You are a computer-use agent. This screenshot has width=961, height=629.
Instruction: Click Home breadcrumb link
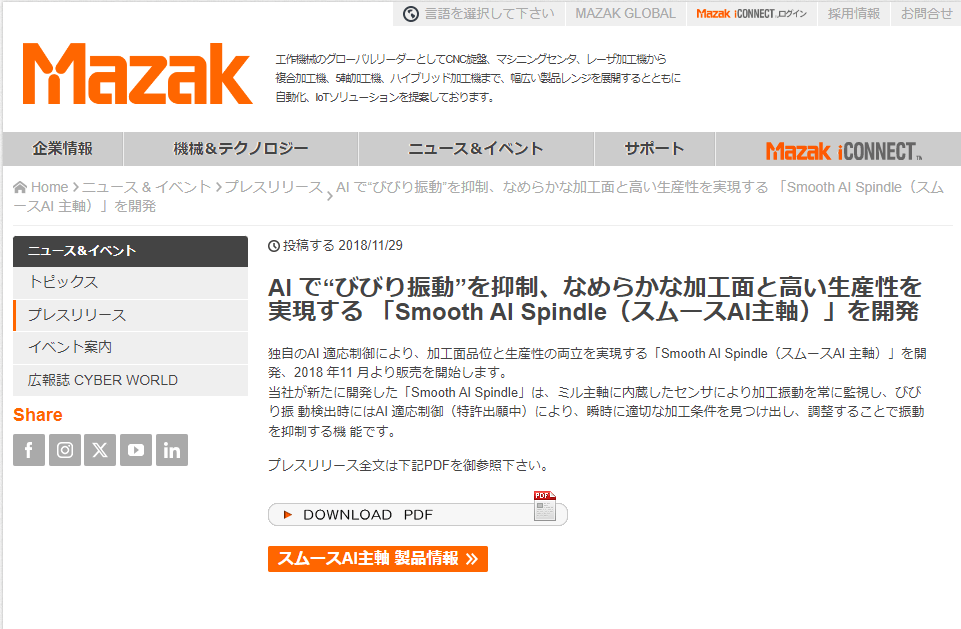(x=50, y=187)
